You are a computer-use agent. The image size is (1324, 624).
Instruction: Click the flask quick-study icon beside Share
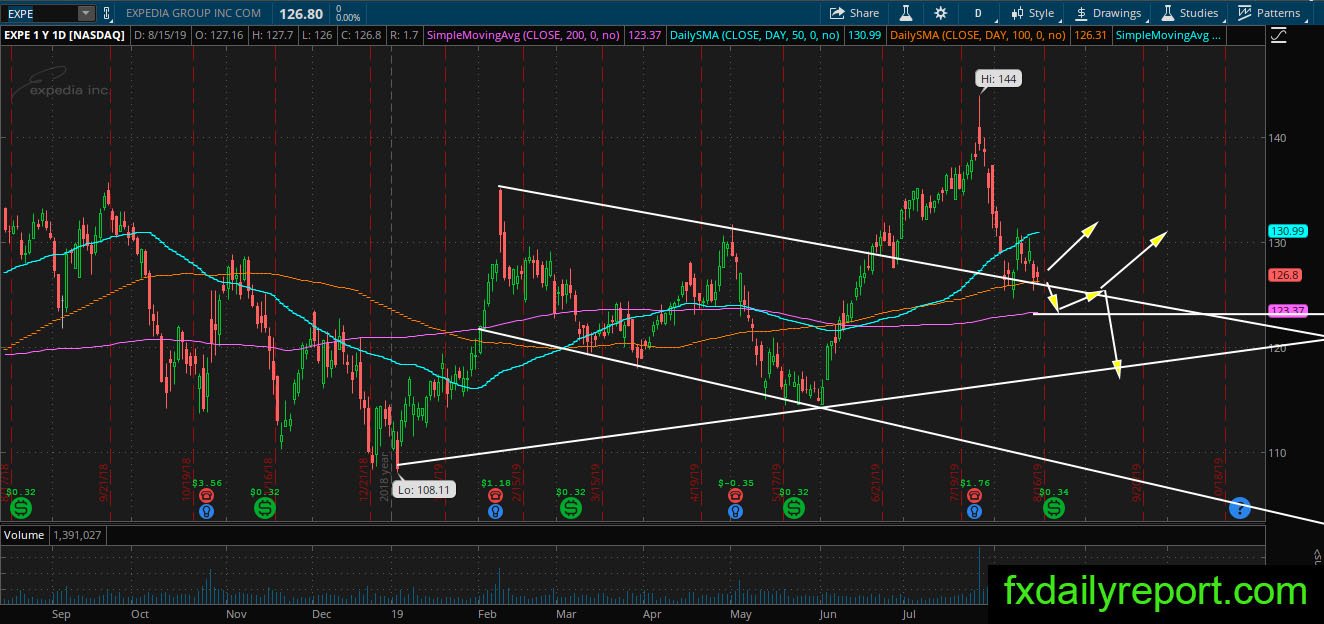(907, 13)
